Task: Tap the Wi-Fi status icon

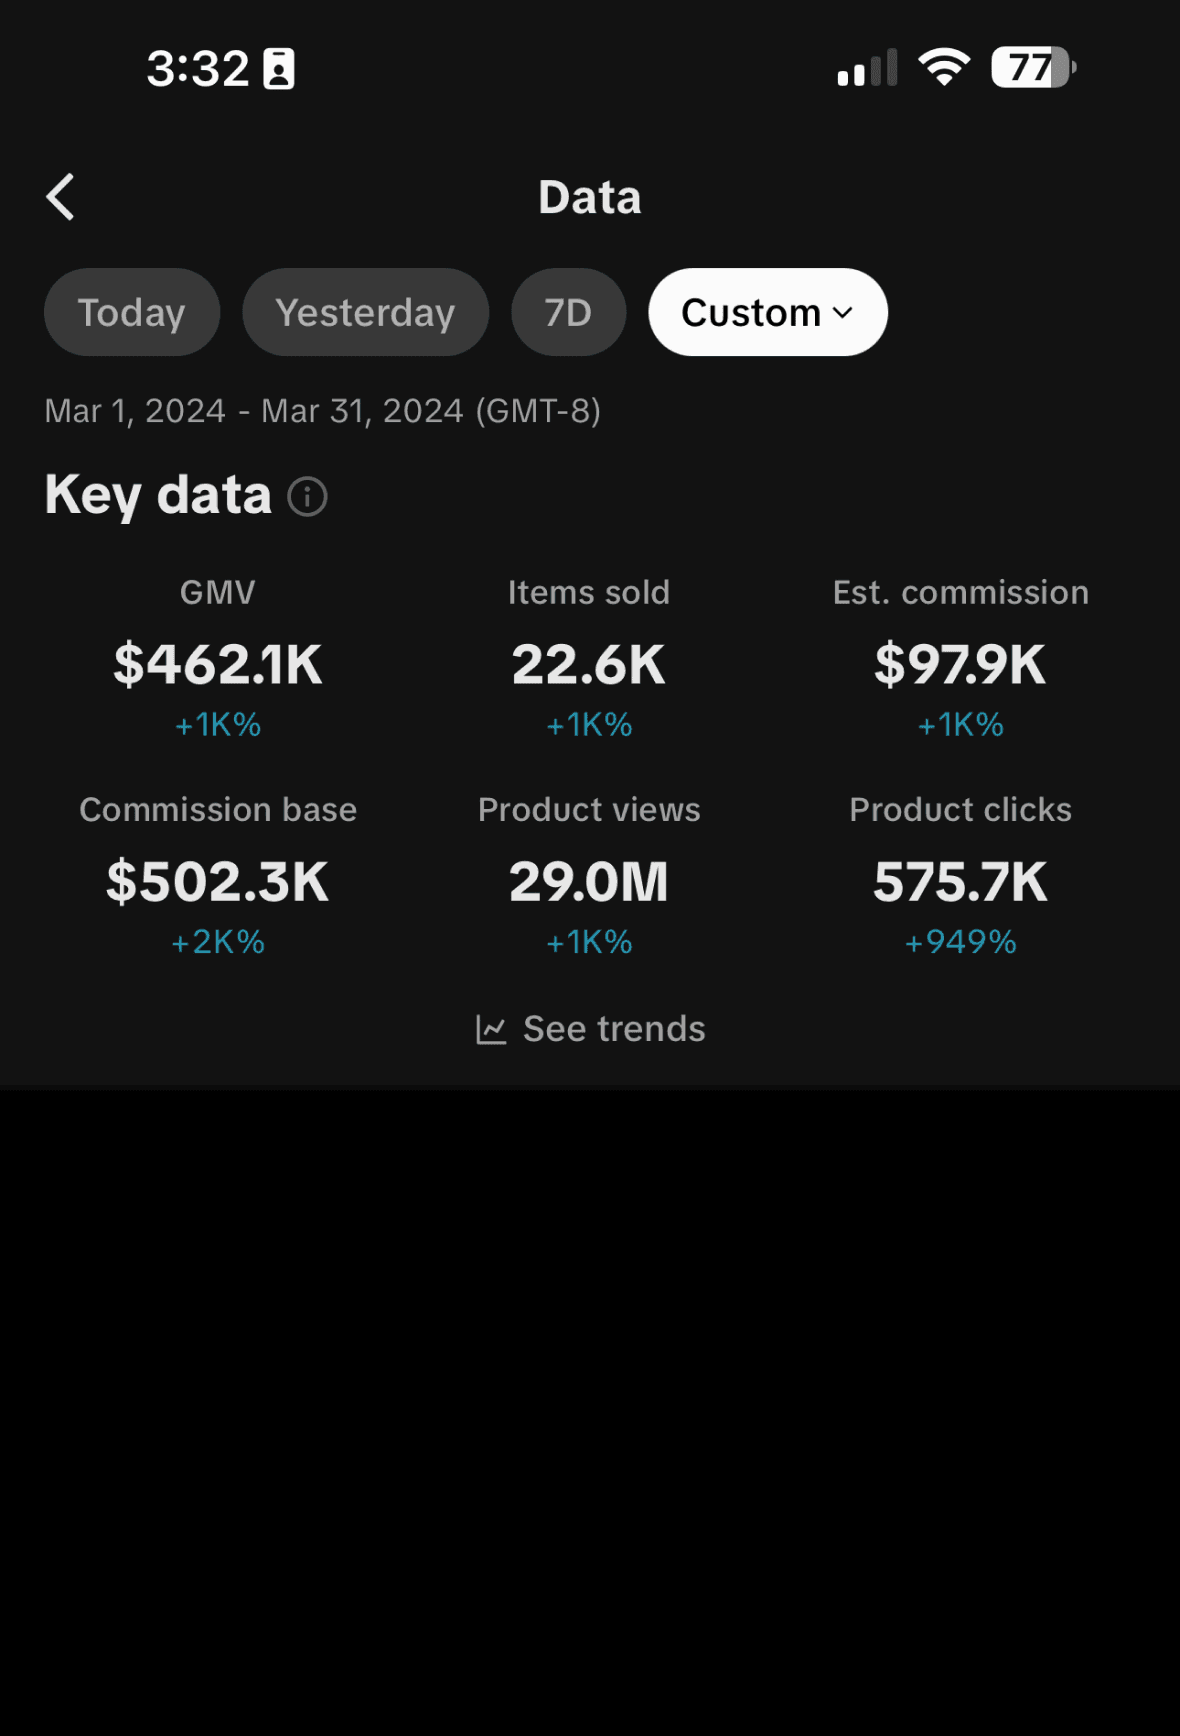Action: (x=944, y=68)
